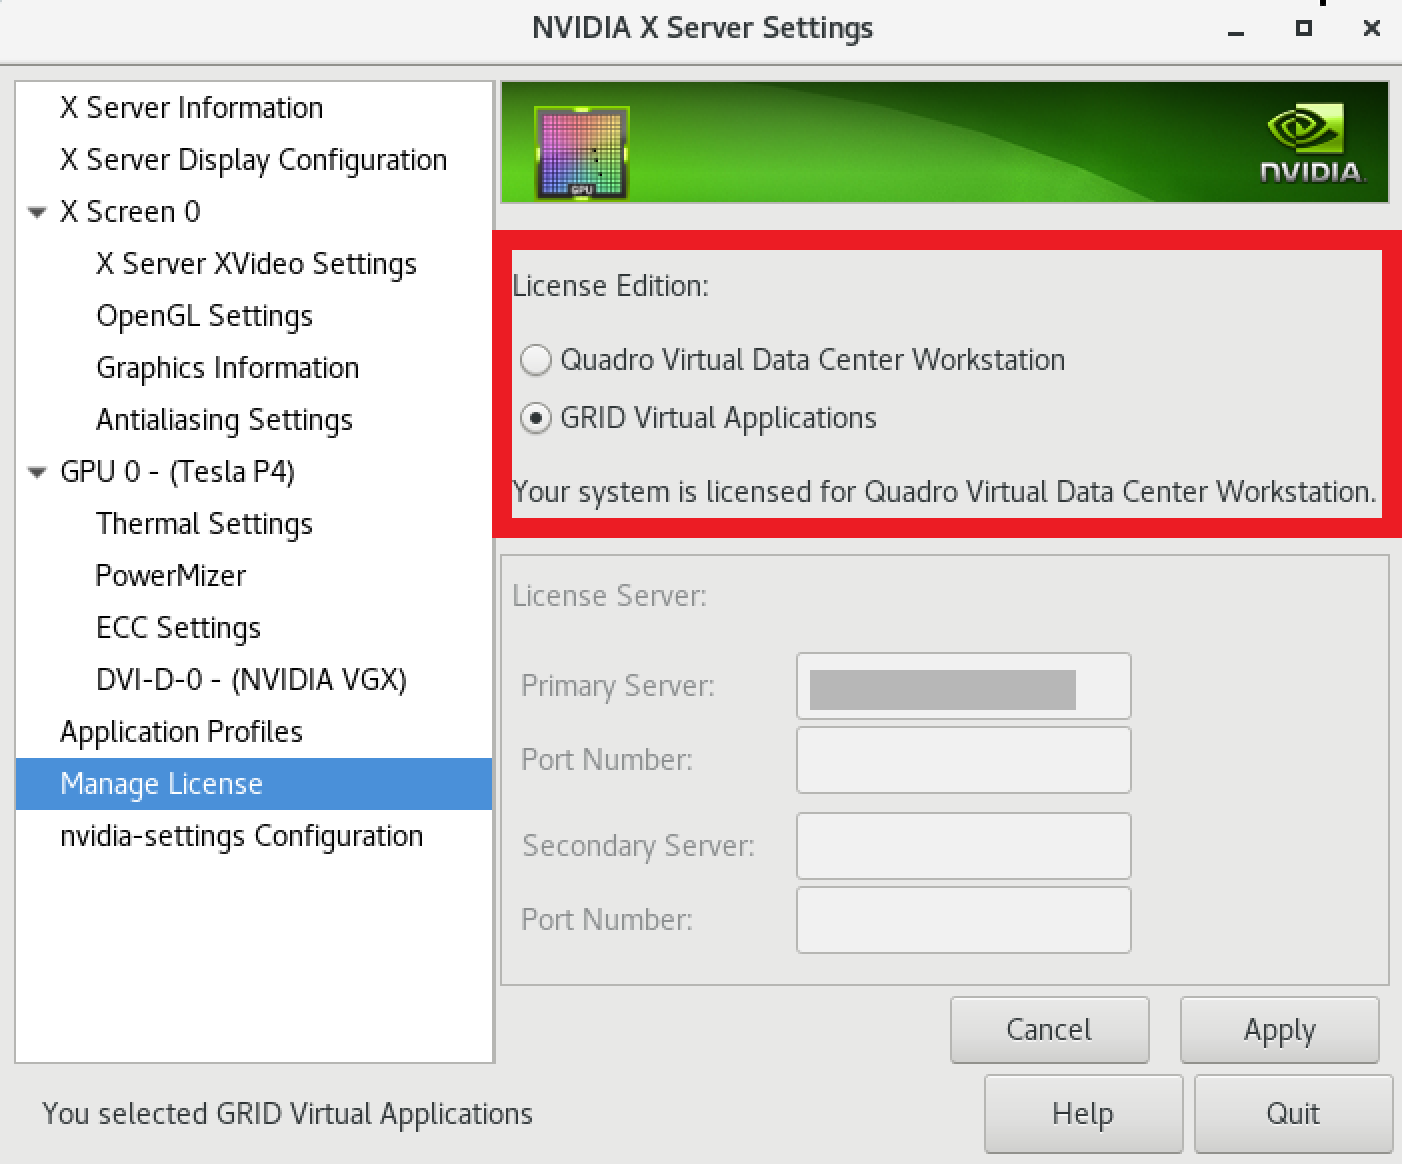Screen dimensions: 1402x1164
Task: Select Quadro Virtual Data Center Workstation license
Action: tap(537, 360)
